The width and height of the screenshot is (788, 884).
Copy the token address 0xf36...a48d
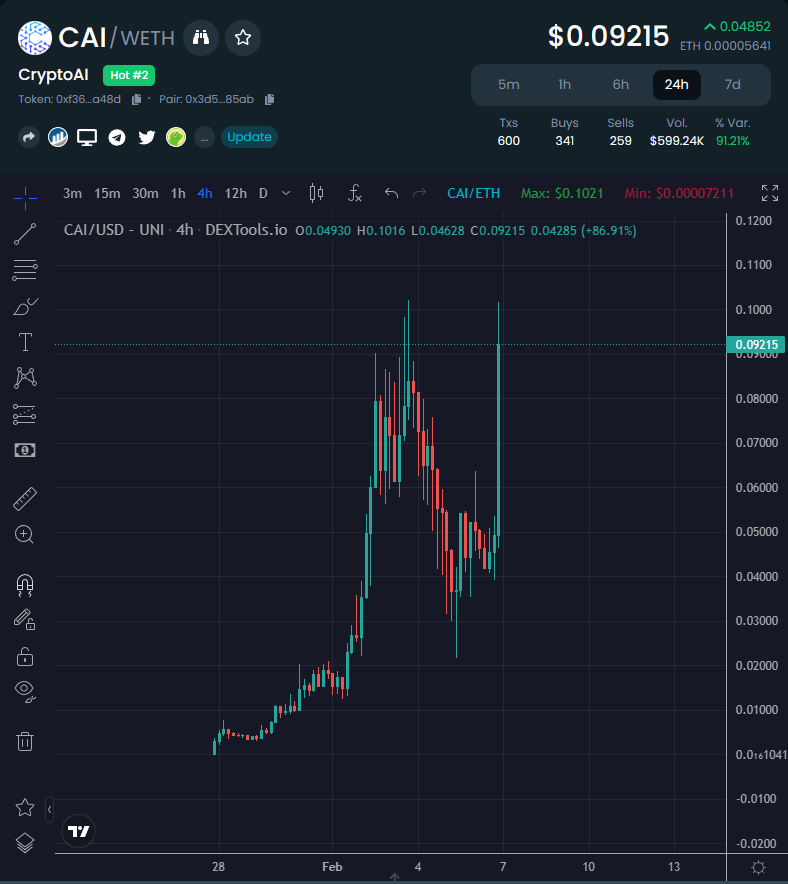coord(136,100)
